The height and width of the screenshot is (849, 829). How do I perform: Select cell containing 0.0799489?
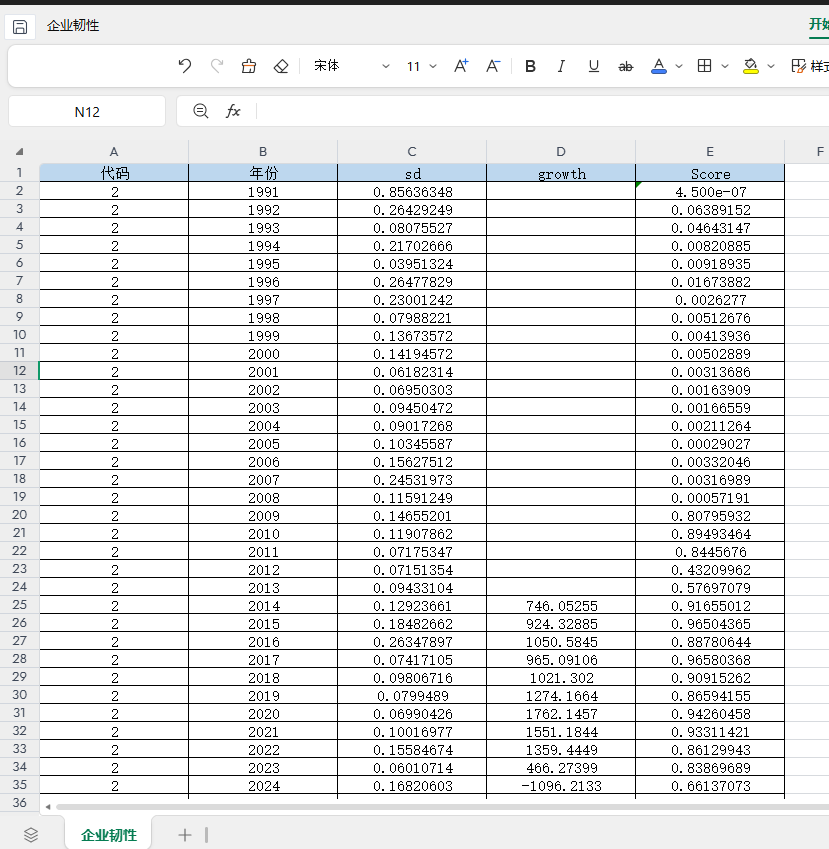click(412, 696)
